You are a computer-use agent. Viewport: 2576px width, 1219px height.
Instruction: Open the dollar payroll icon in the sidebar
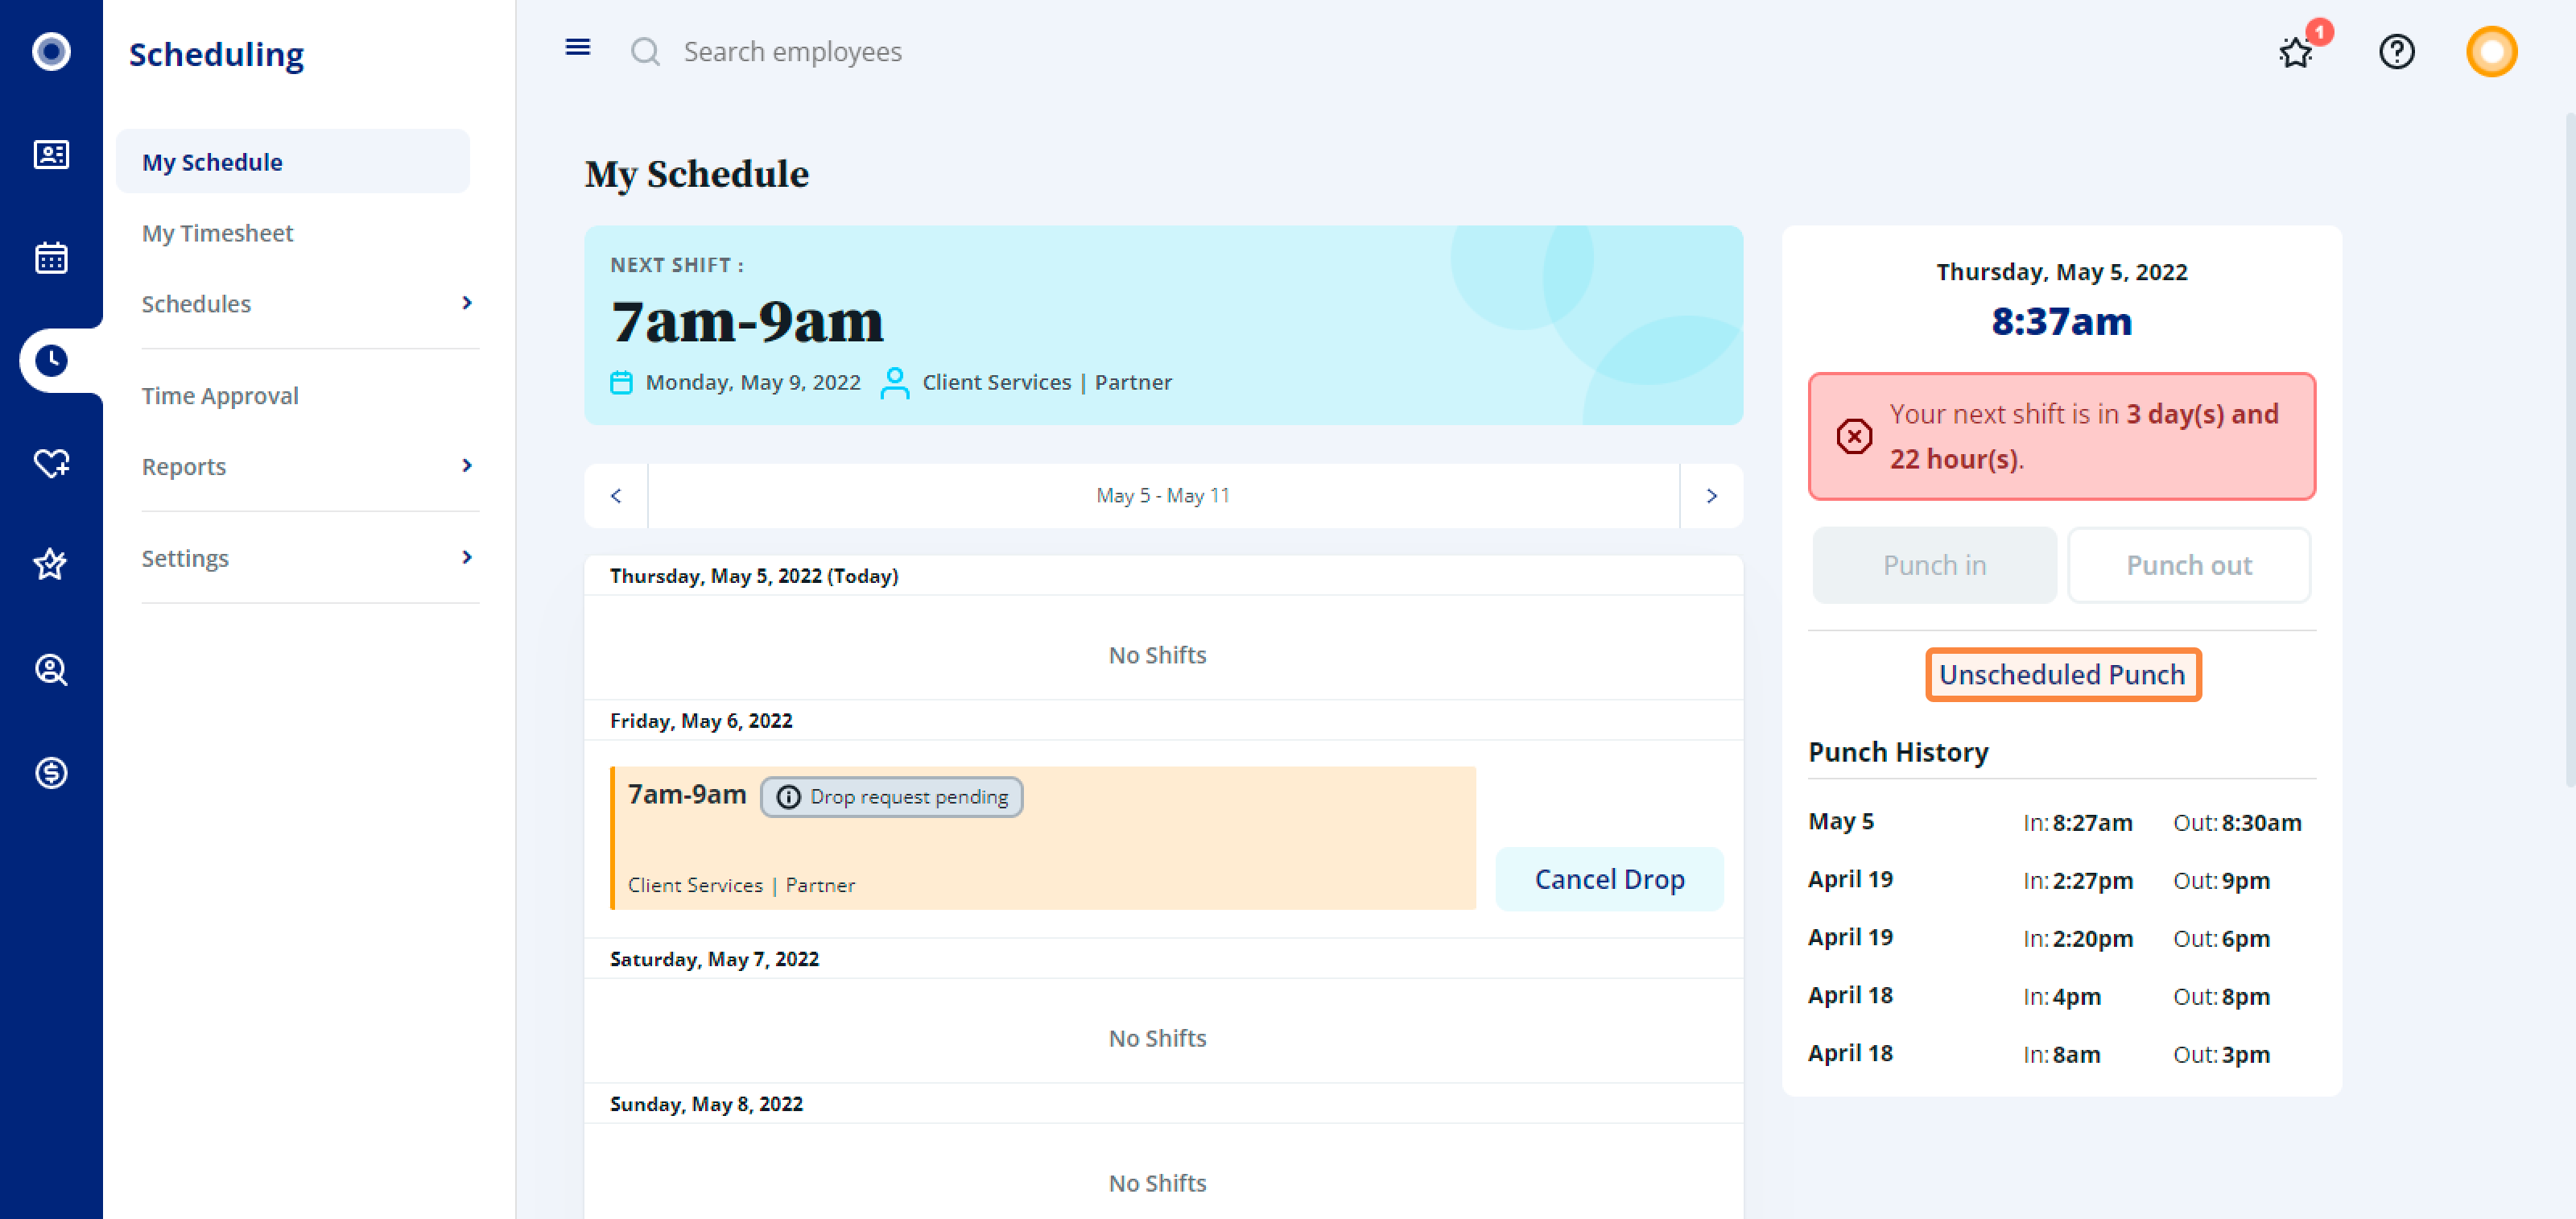[x=51, y=772]
